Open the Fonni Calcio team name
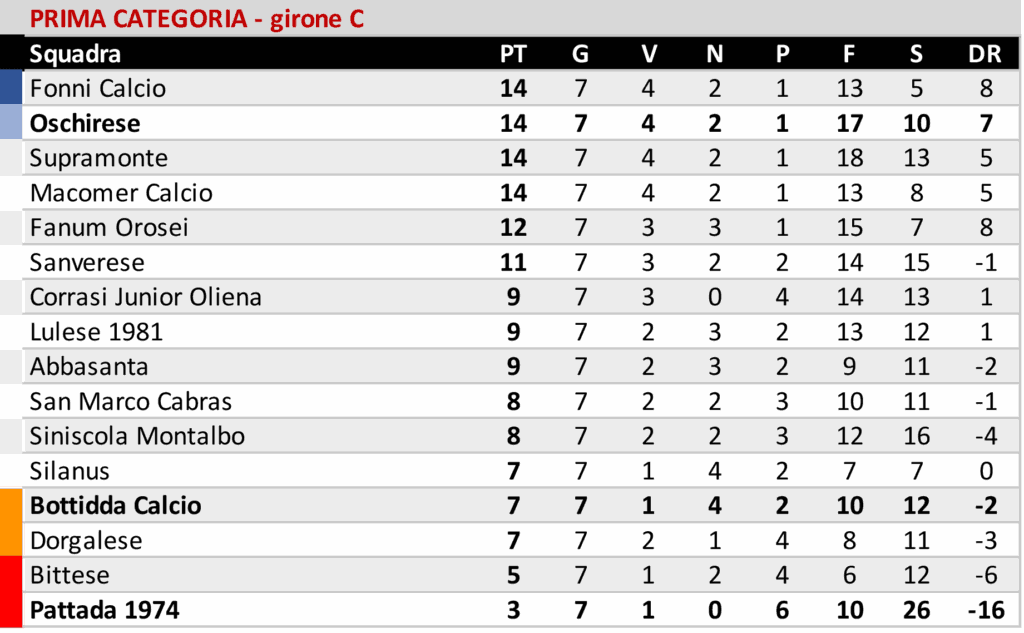 tap(98, 88)
